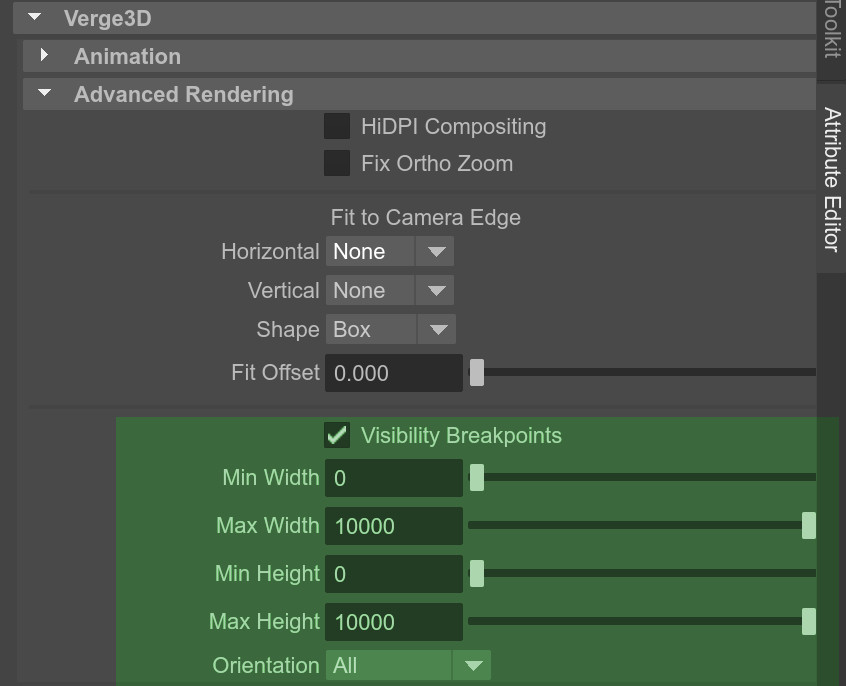Image resolution: width=846 pixels, height=686 pixels.
Task: Collapse the Advanced Rendering section
Action: [x=45, y=93]
